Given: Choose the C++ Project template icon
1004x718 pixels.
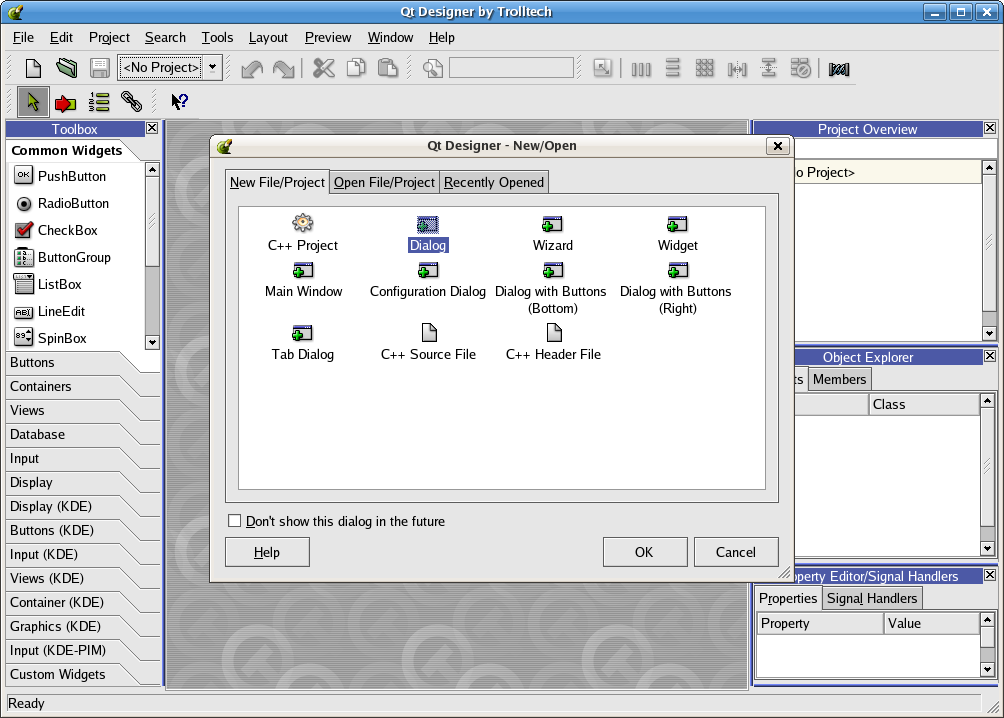Looking at the screenshot, I should point(303,224).
